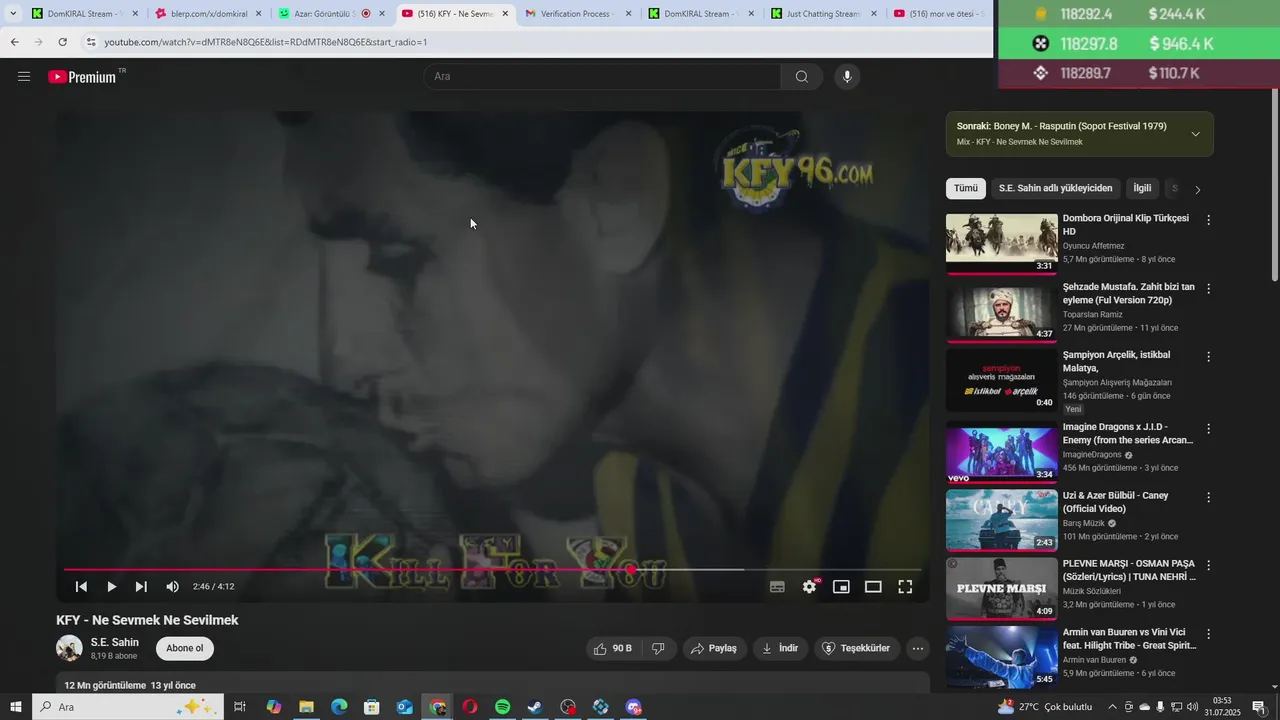Open the Imagine Dragons Enemy thumbnail
1280x720 pixels.
click(1001, 453)
